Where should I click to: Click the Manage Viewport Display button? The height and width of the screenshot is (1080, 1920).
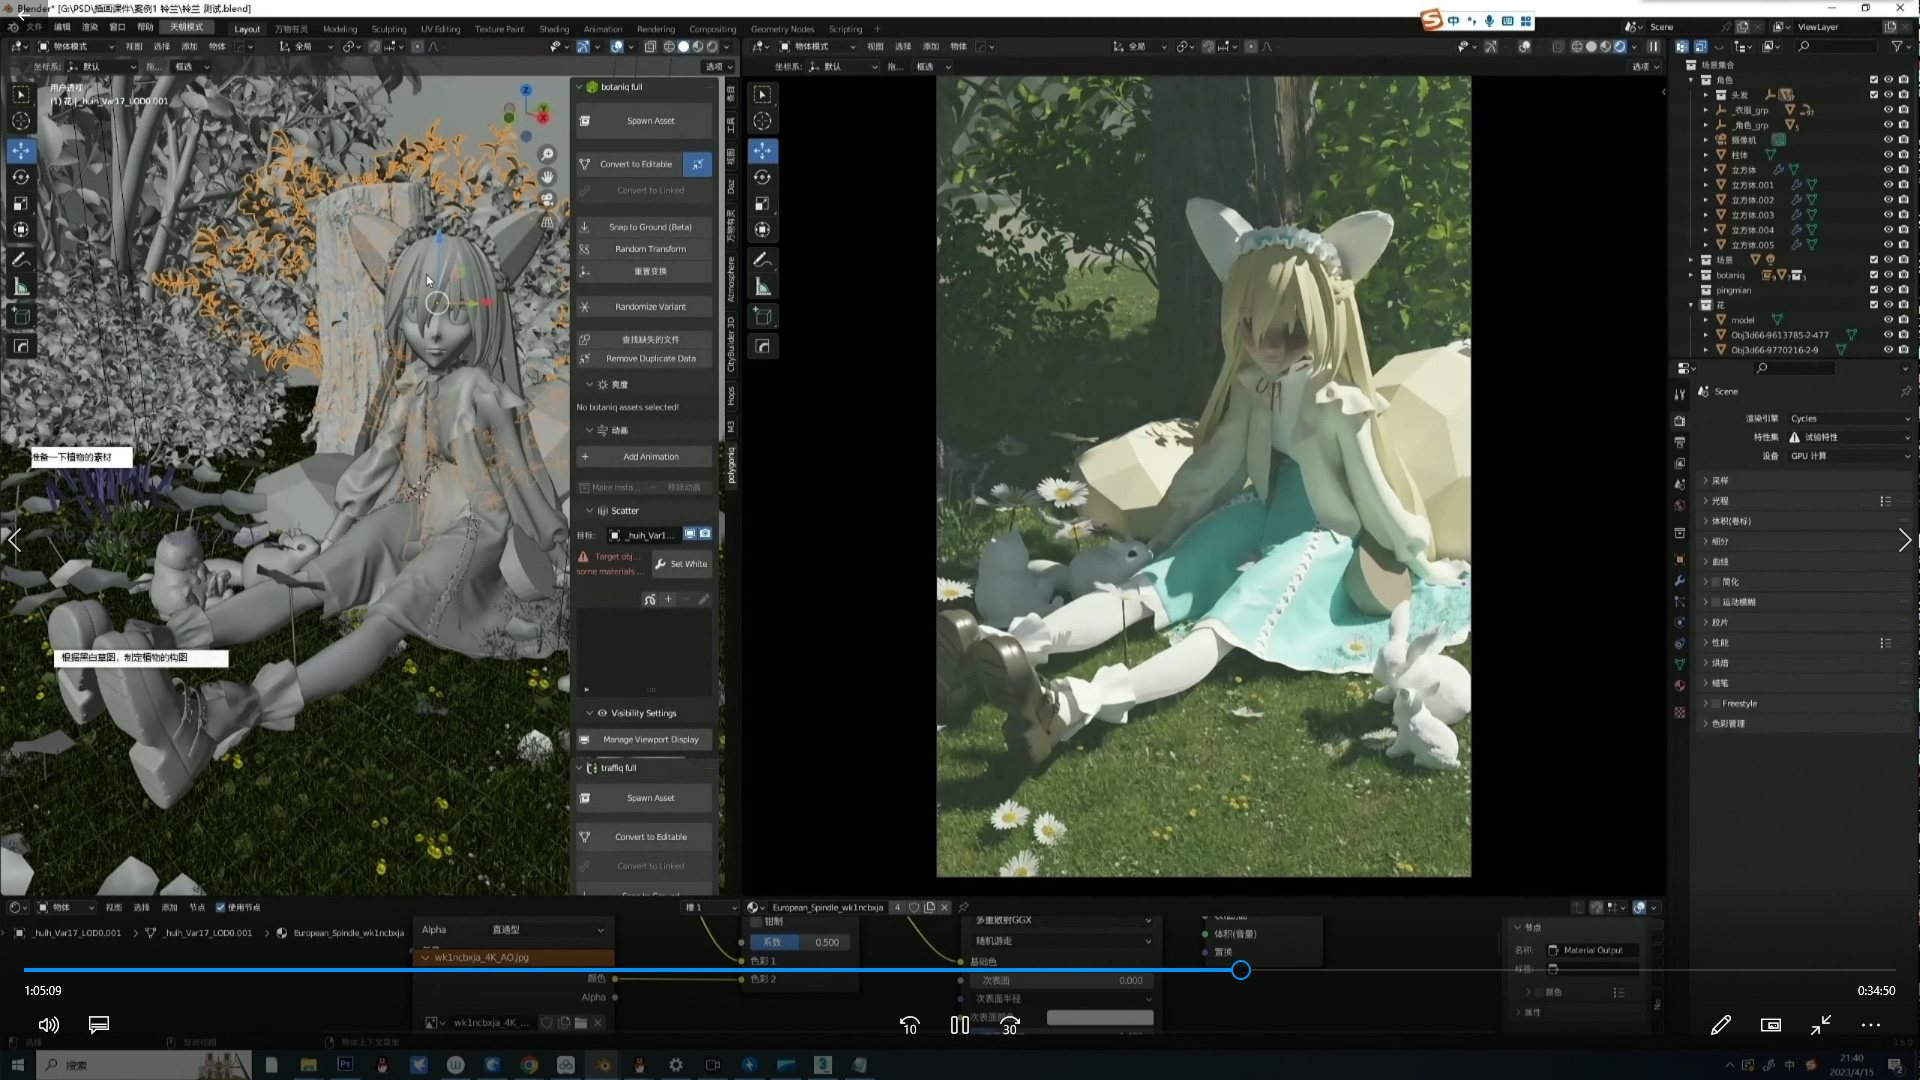point(645,740)
